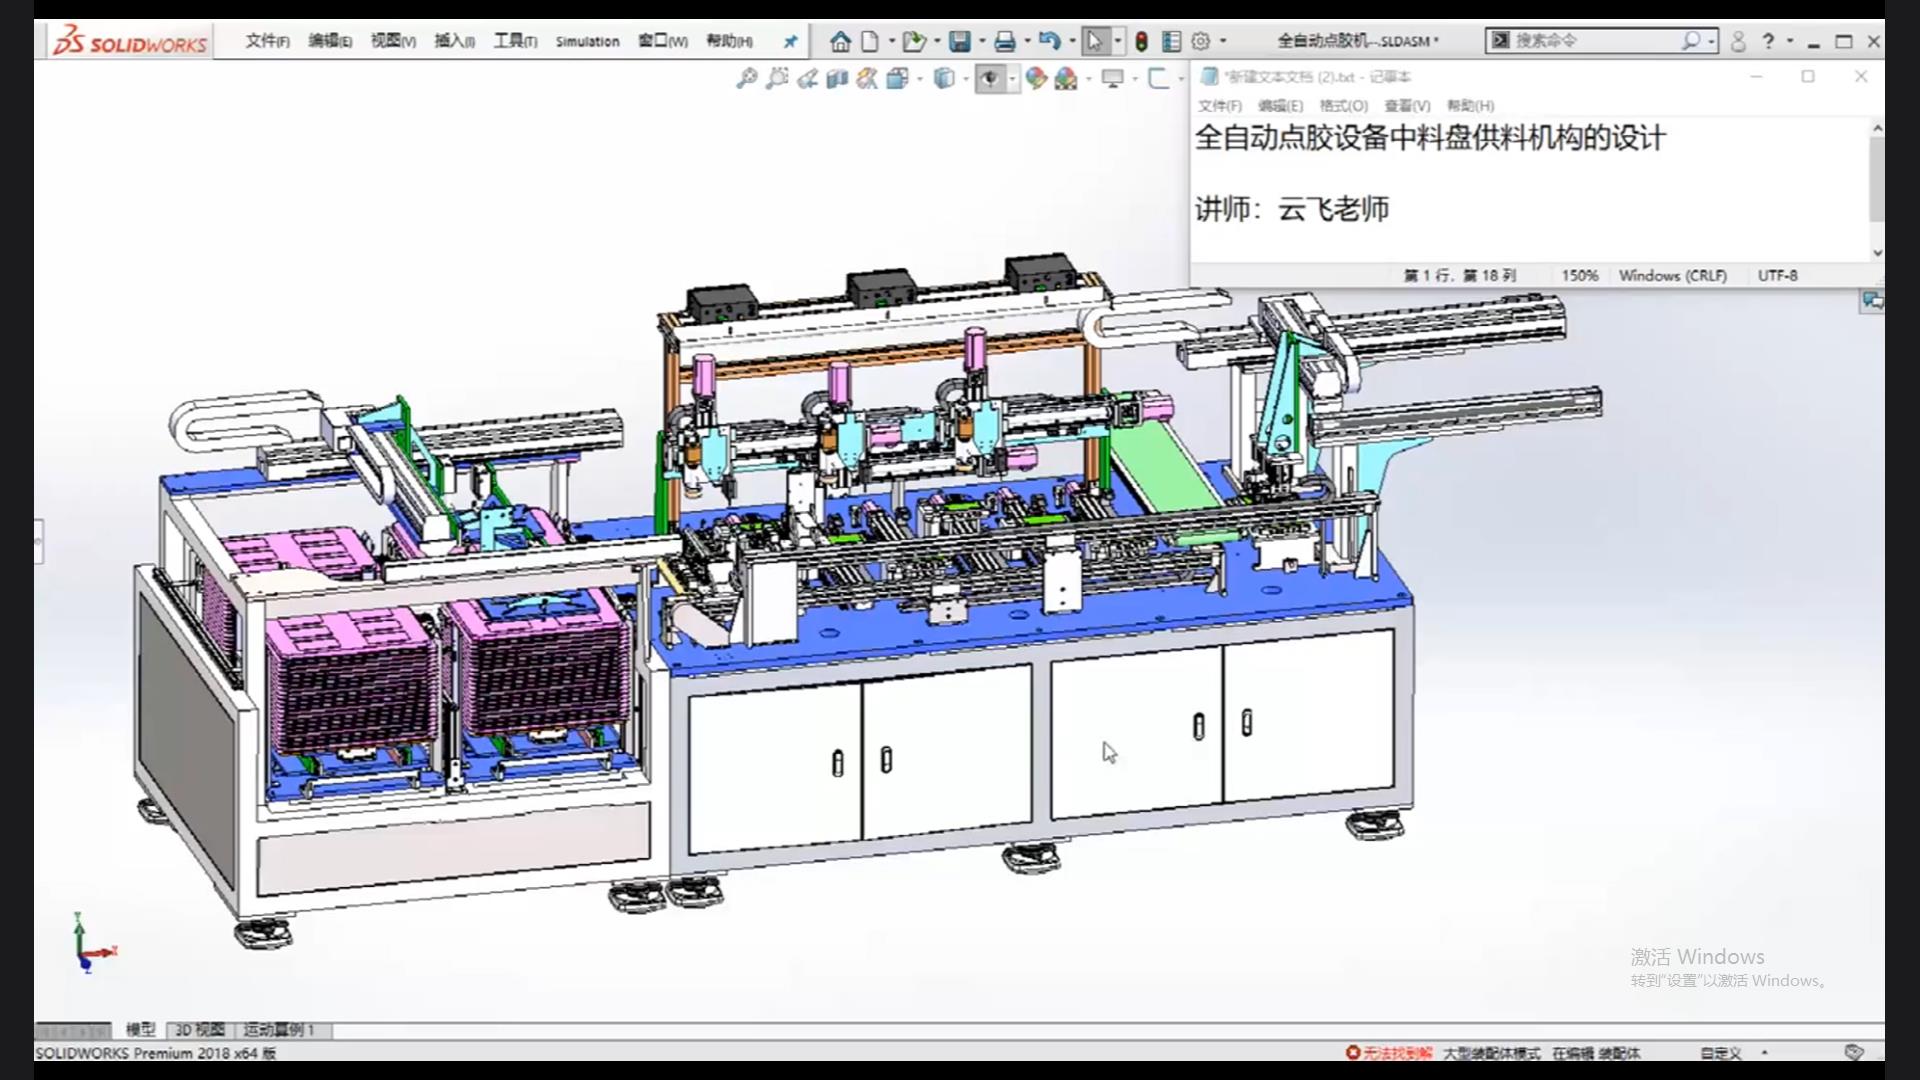Click the Notepad text line 讲师: 云飞老师
1920x1080 pixels.
point(1292,209)
